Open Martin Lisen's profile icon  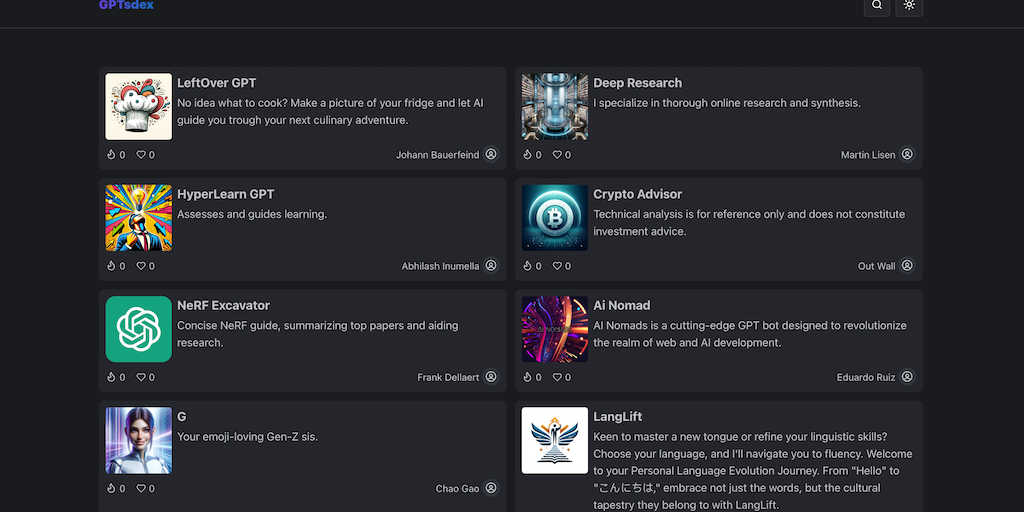pos(907,154)
